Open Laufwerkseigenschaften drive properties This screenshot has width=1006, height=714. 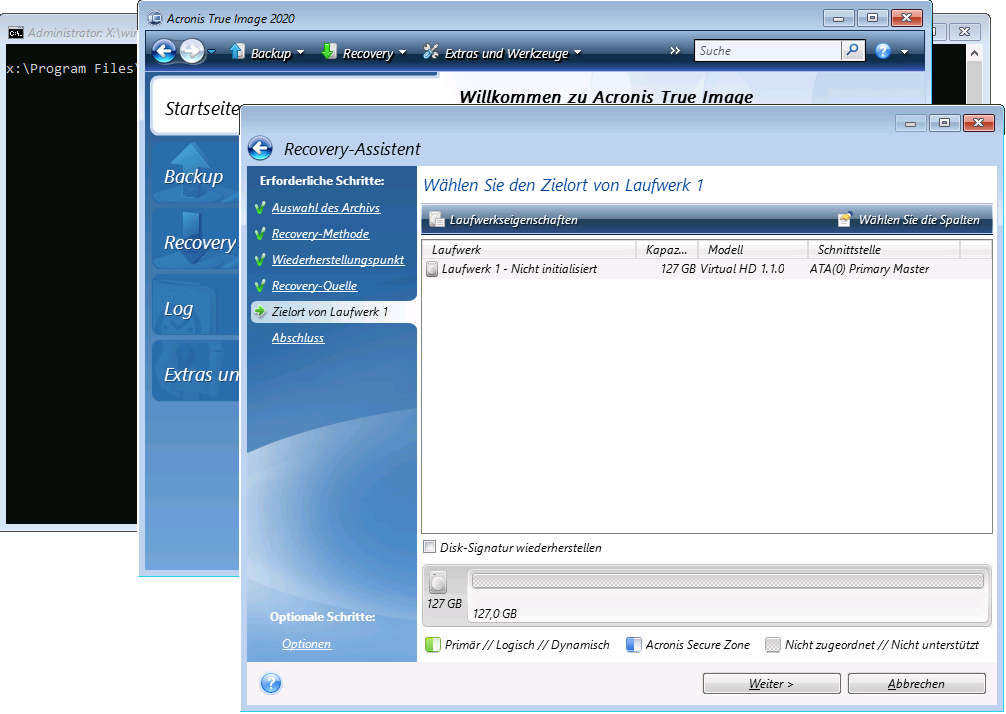pos(504,220)
